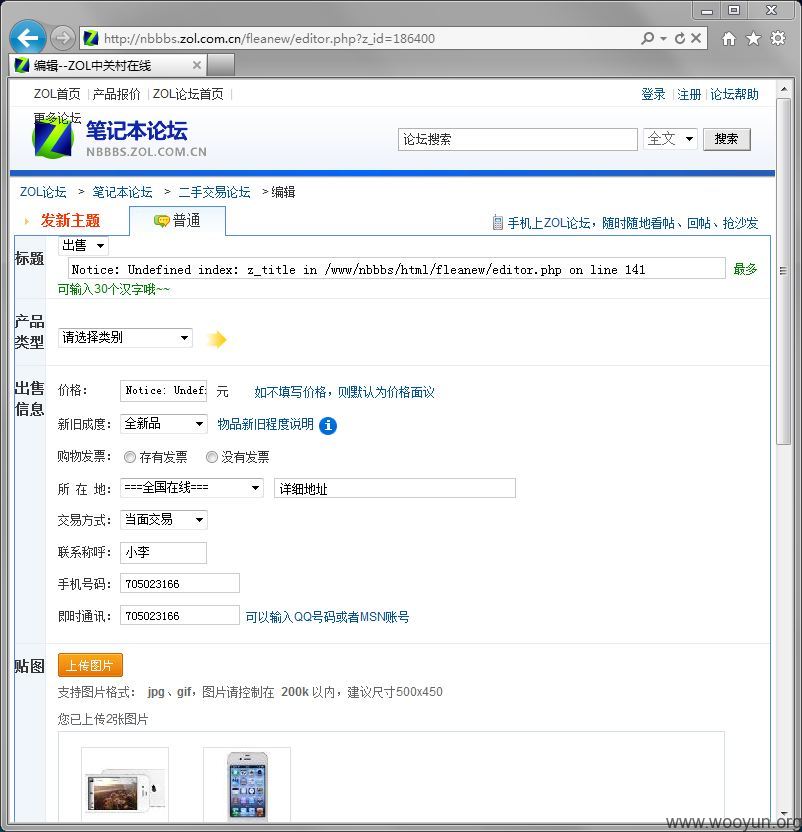The width and height of the screenshot is (802, 832).
Task: Open the 二手交易论坛 breadcrumb link
Action: click(214, 192)
